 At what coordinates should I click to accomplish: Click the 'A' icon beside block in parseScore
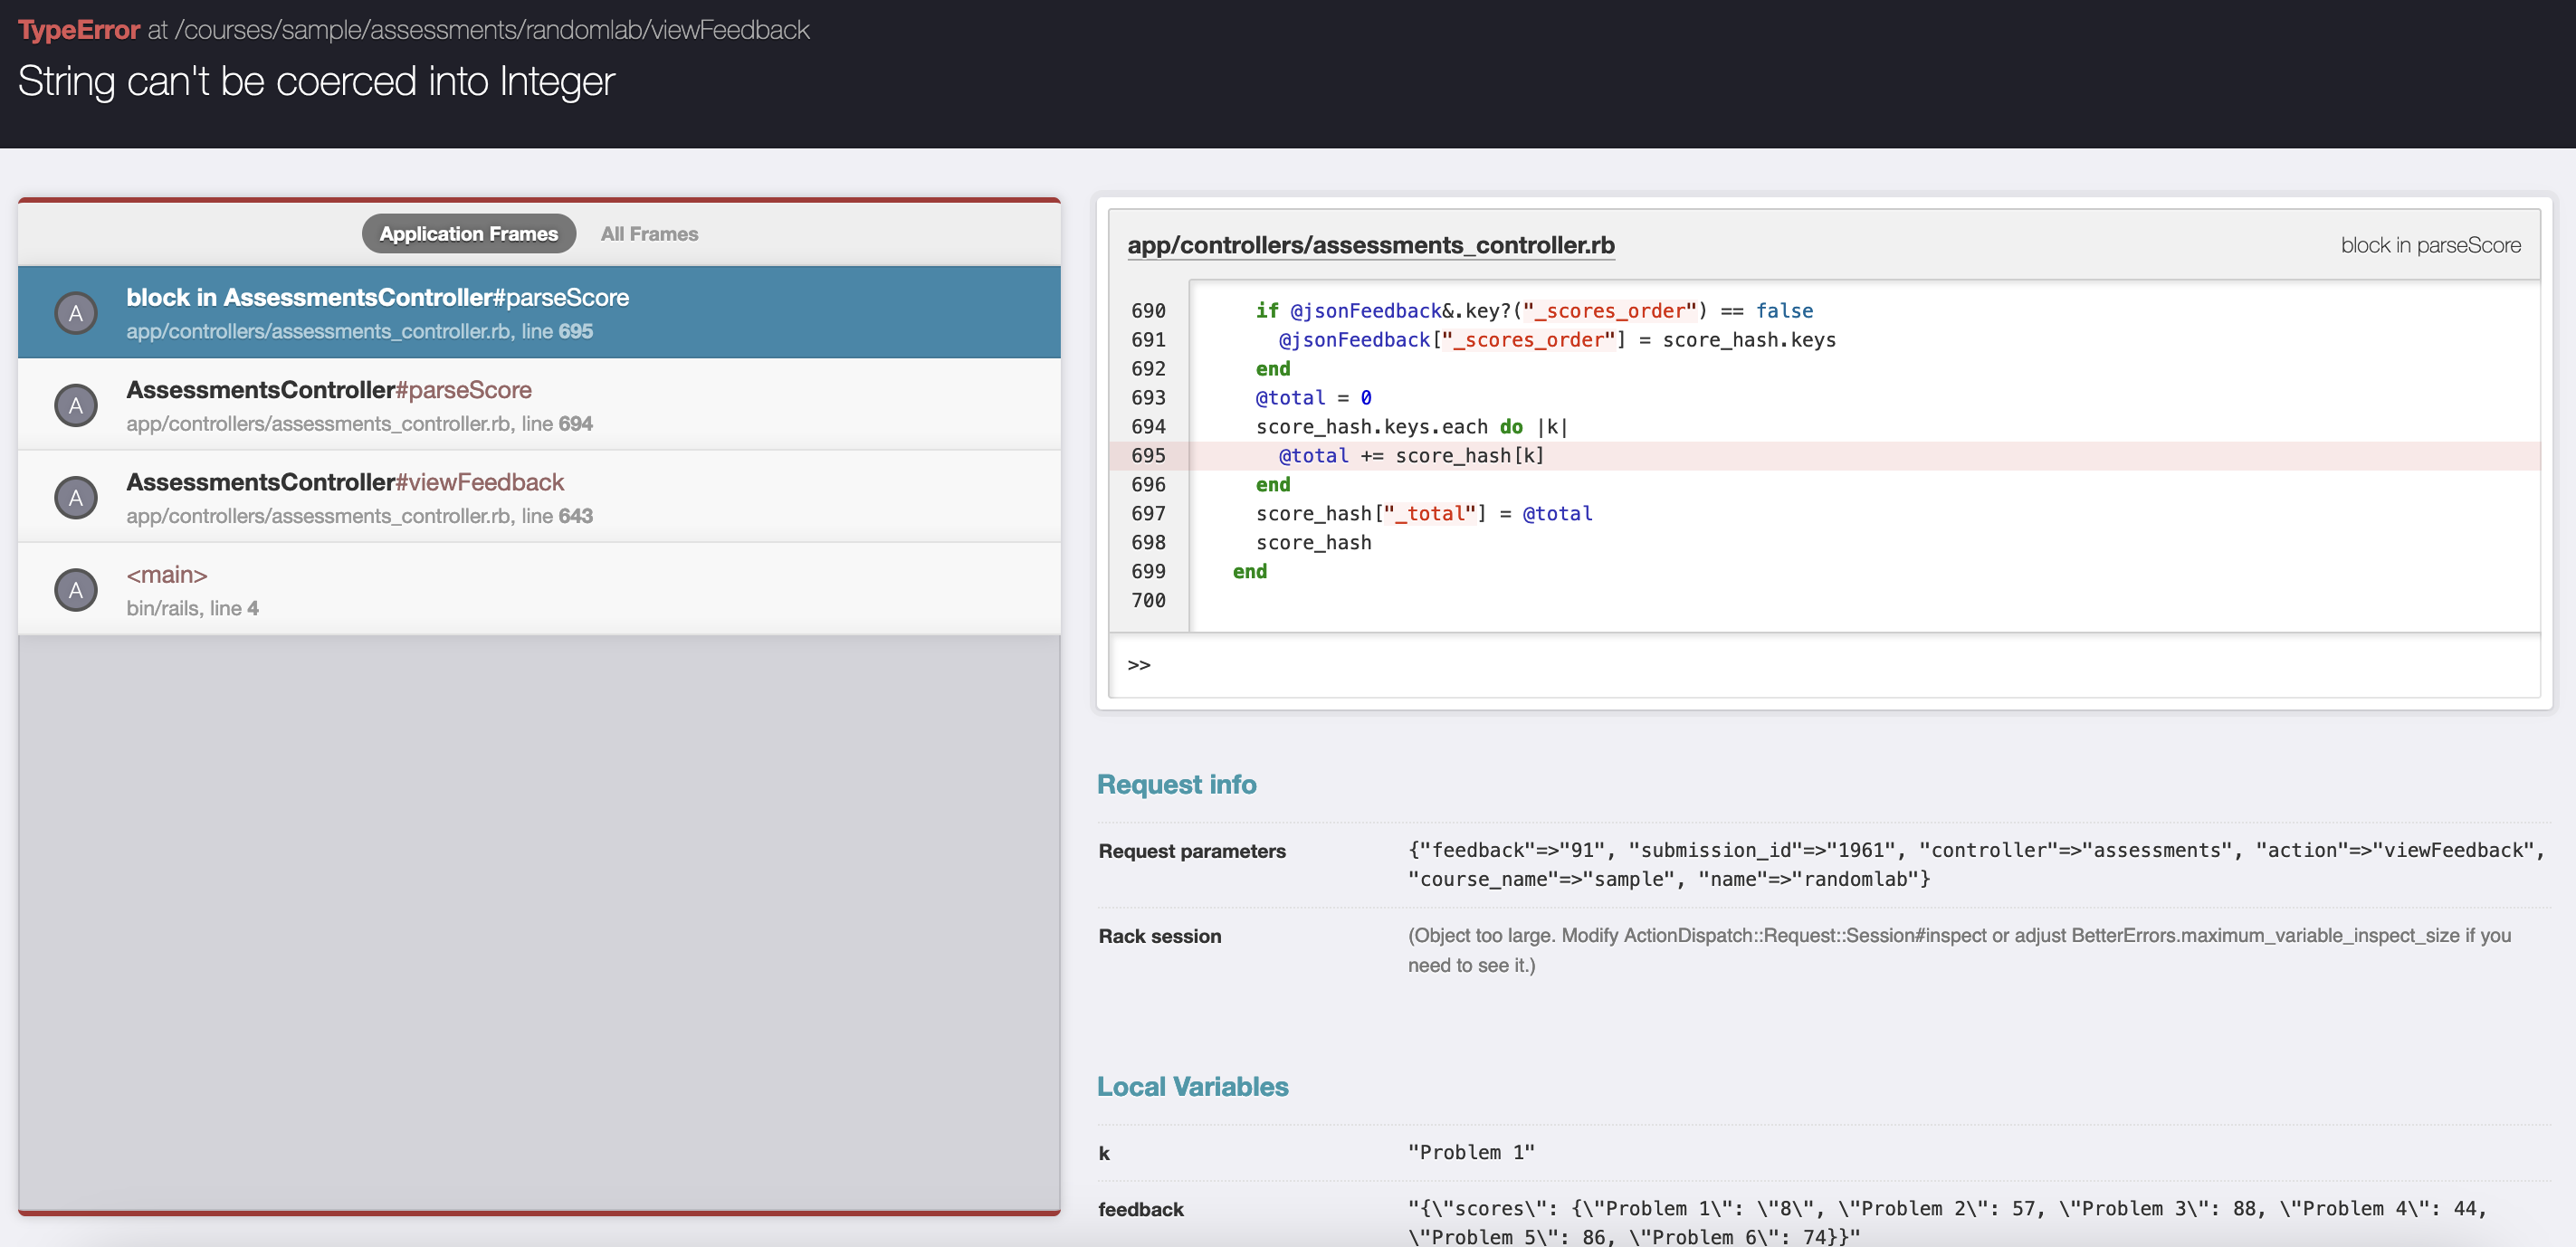pos(76,313)
